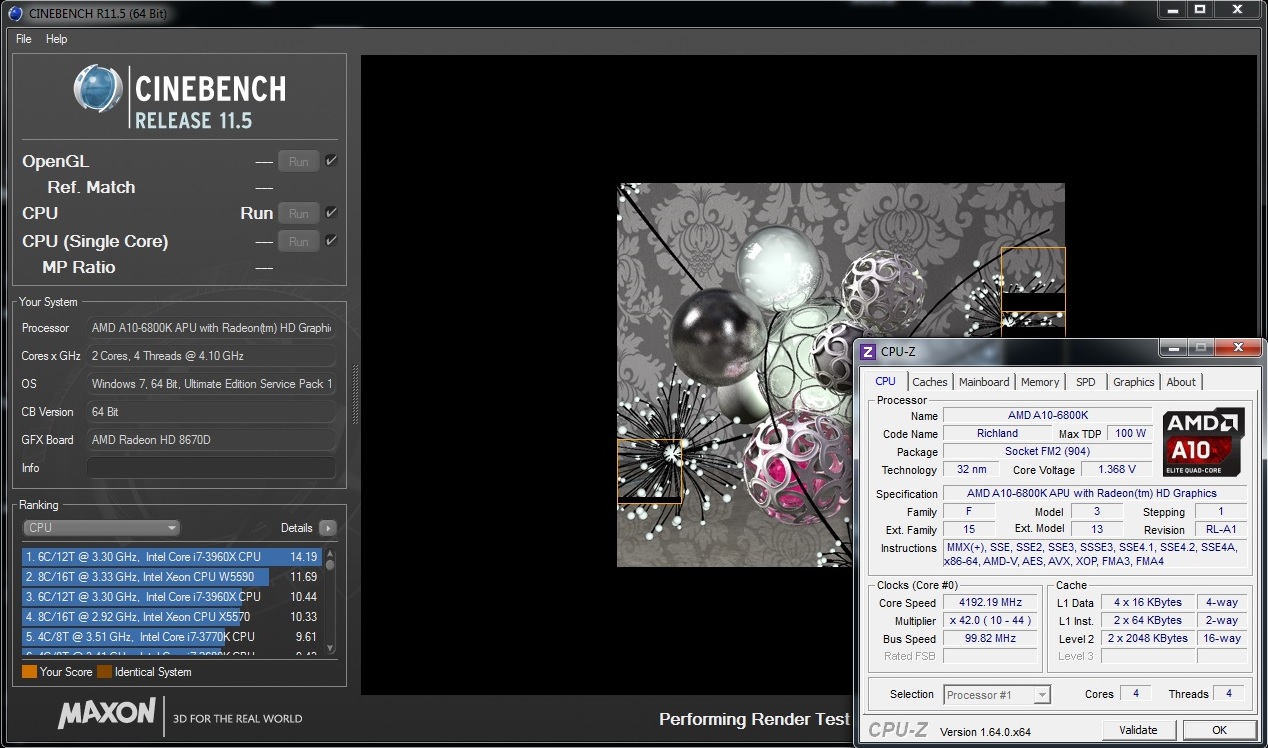
Task: Switch to the Caches tab in CPU-Z
Action: click(x=930, y=382)
